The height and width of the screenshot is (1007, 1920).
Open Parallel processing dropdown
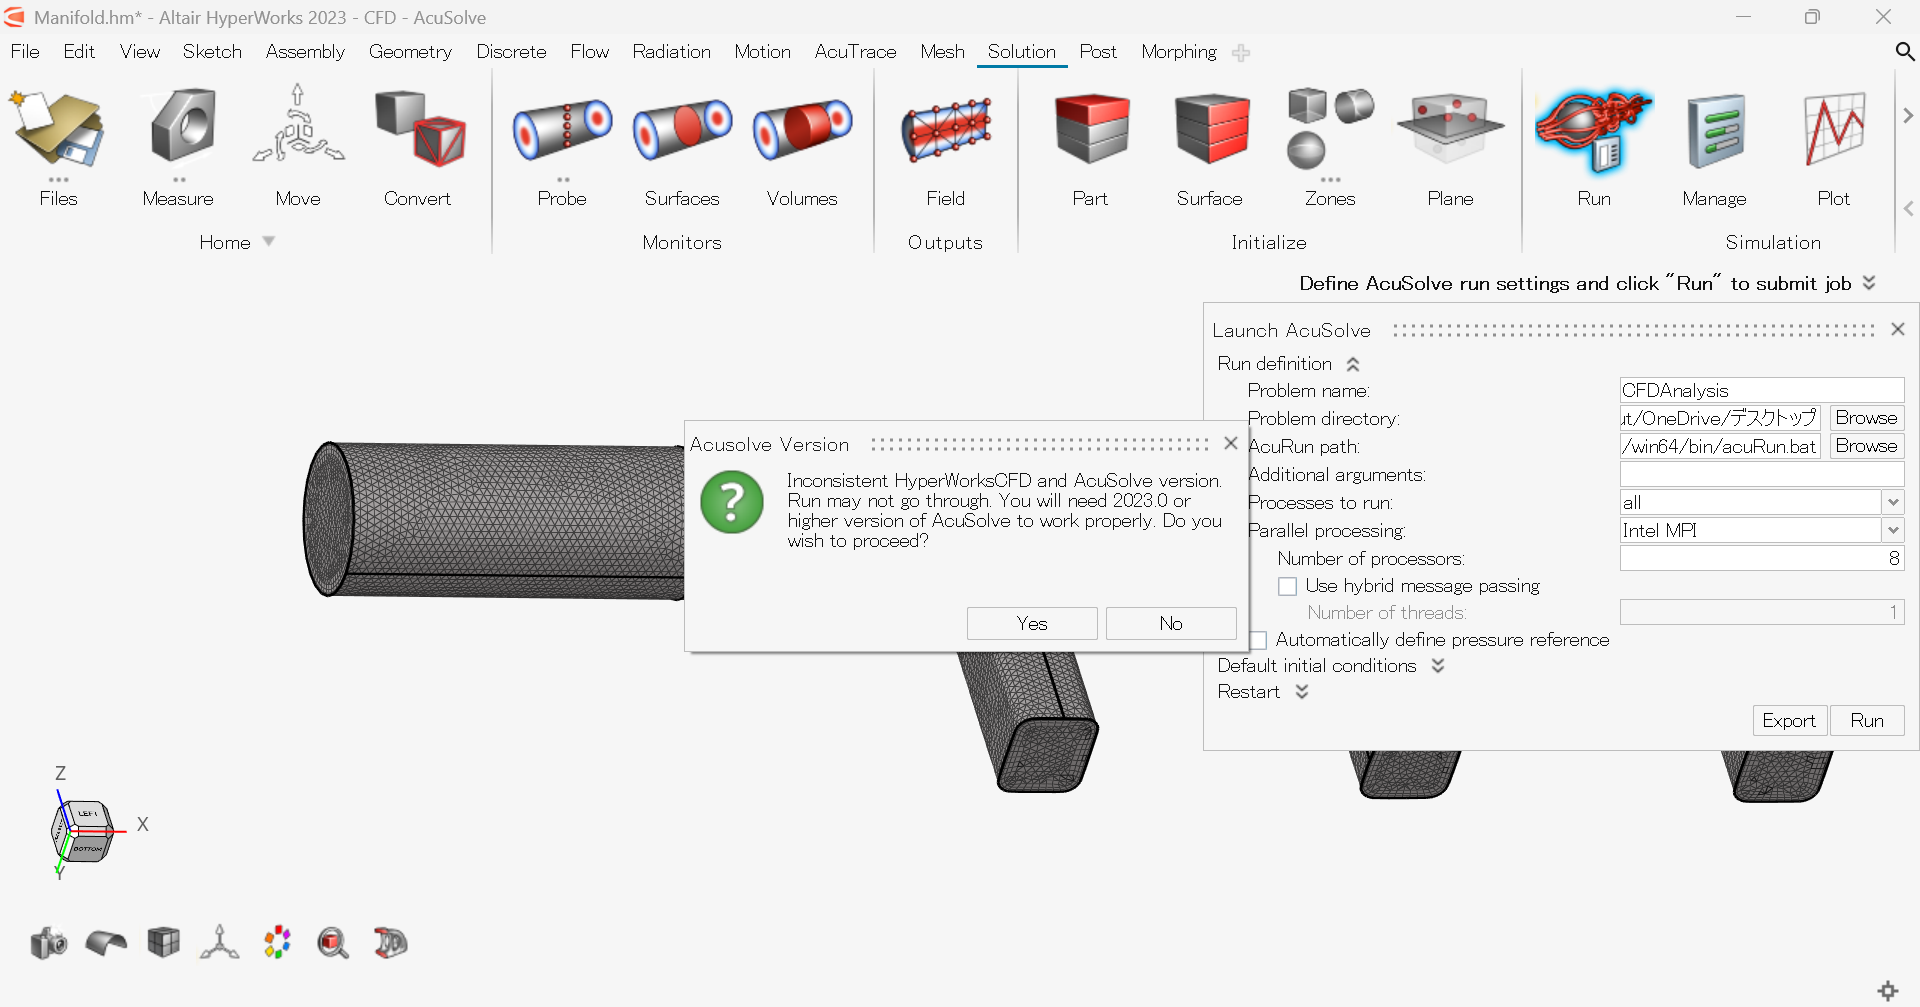pos(1893,531)
